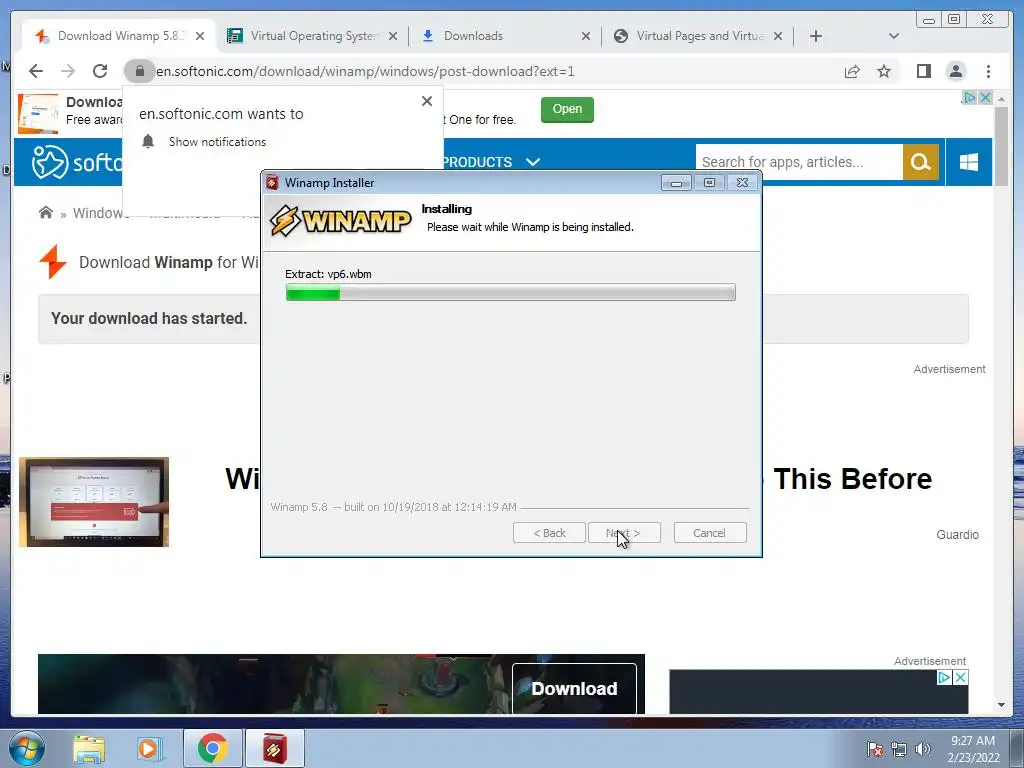Open the Chrome side panel icon
Screen dimensions: 1024x768
(923, 71)
